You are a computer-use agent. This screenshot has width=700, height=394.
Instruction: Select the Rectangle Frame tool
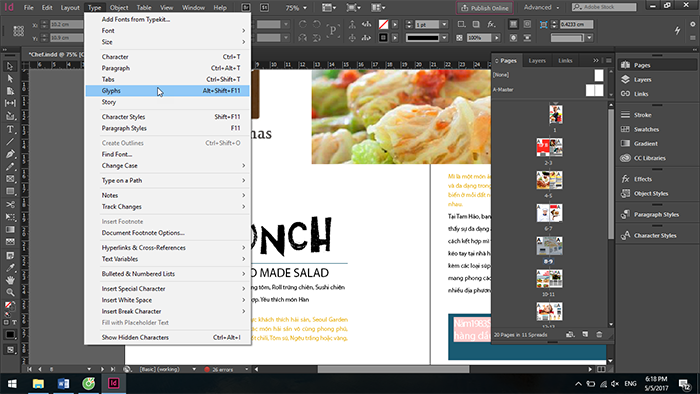click(x=10, y=179)
